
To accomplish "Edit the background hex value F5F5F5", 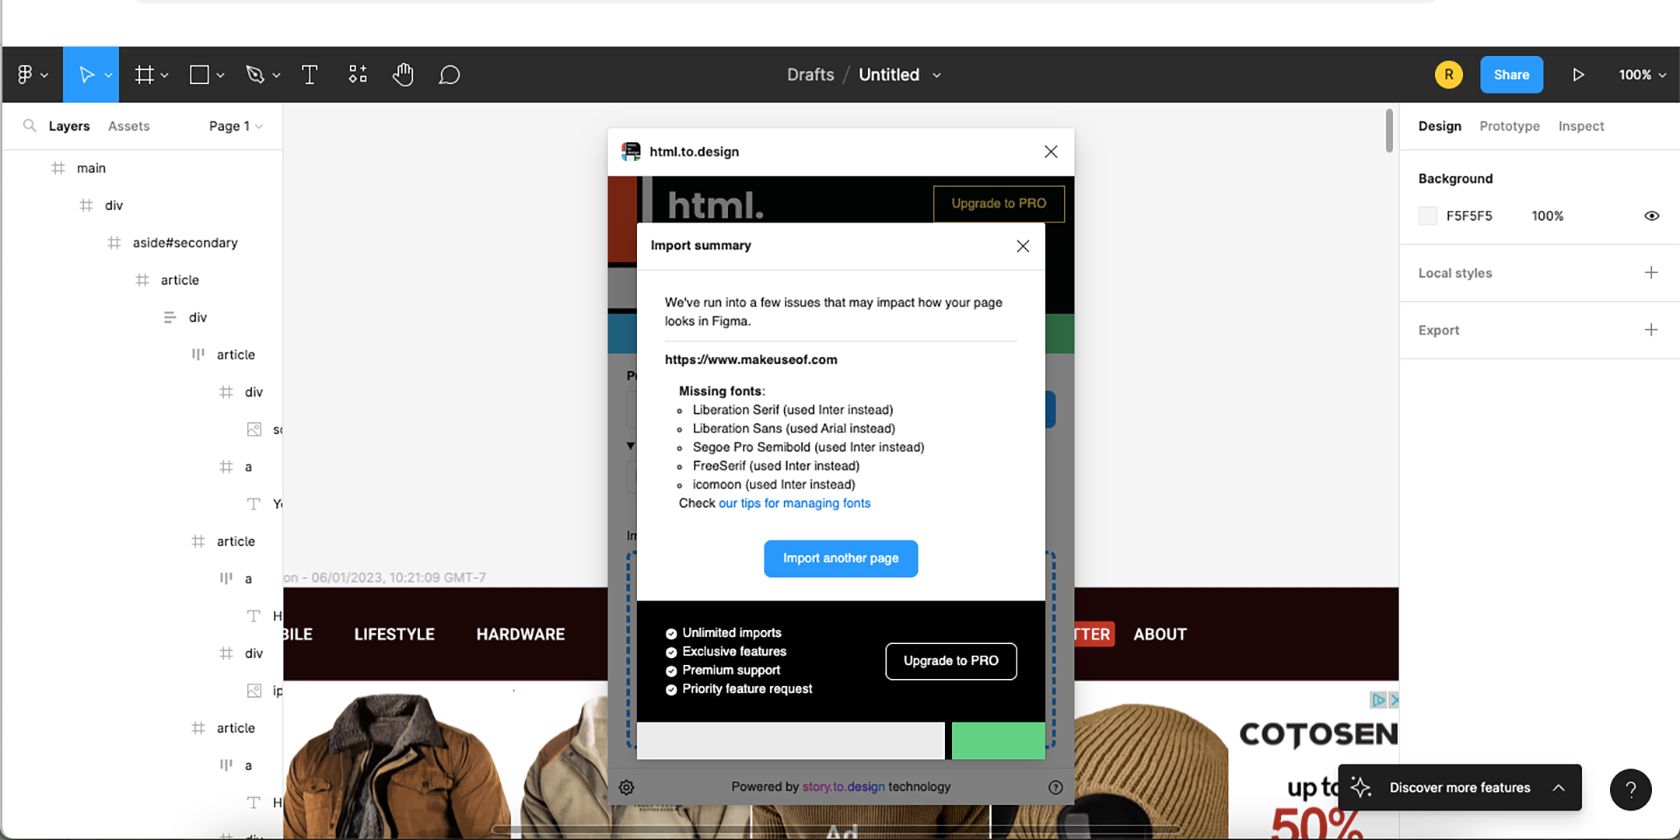I will pyautogui.click(x=1469, y=216).
